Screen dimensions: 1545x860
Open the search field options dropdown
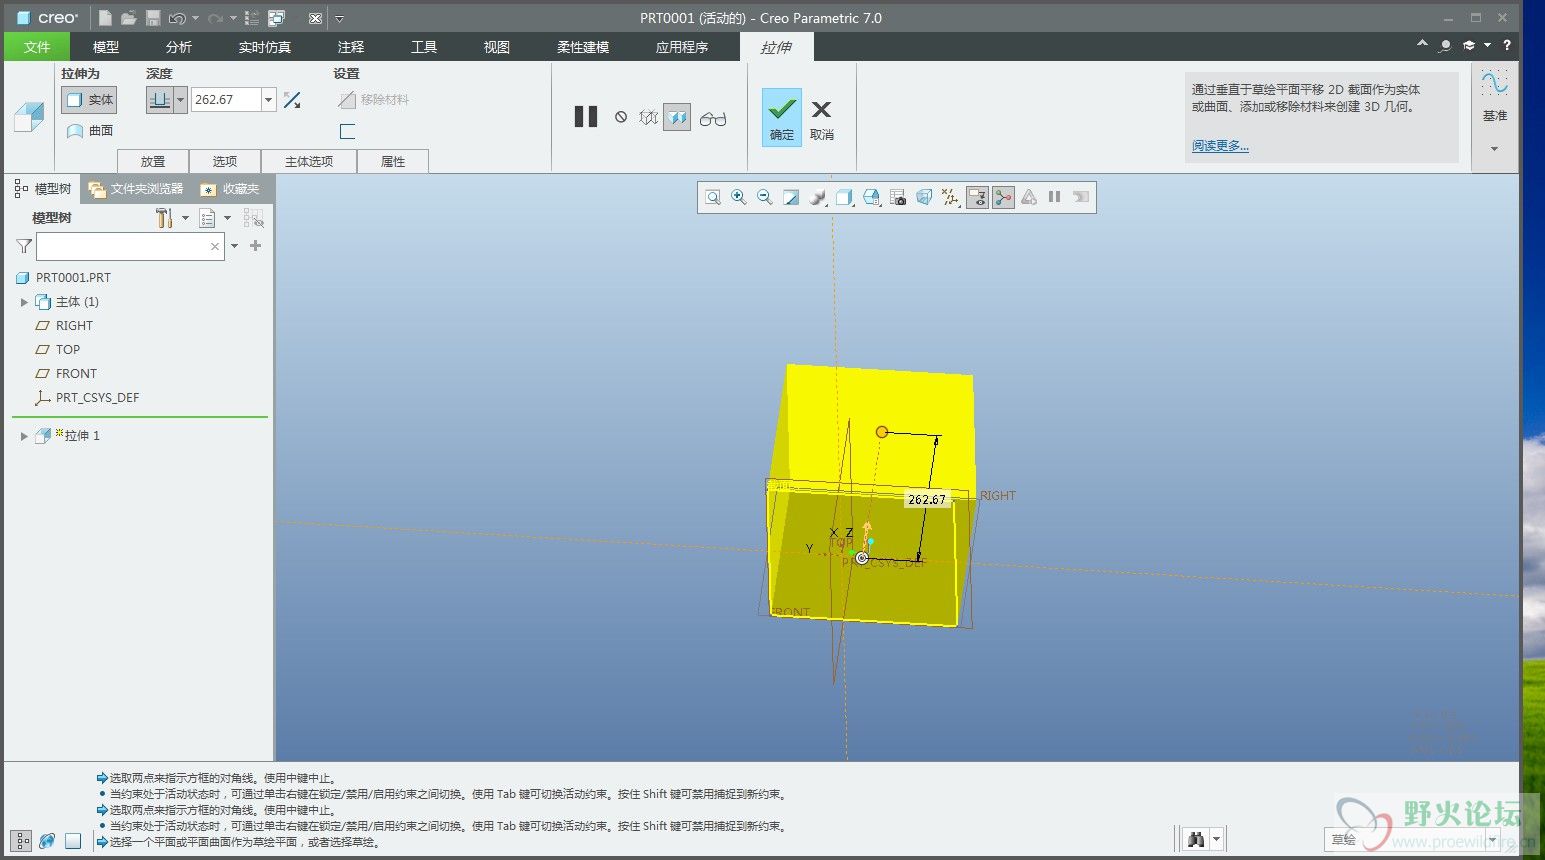235,246
